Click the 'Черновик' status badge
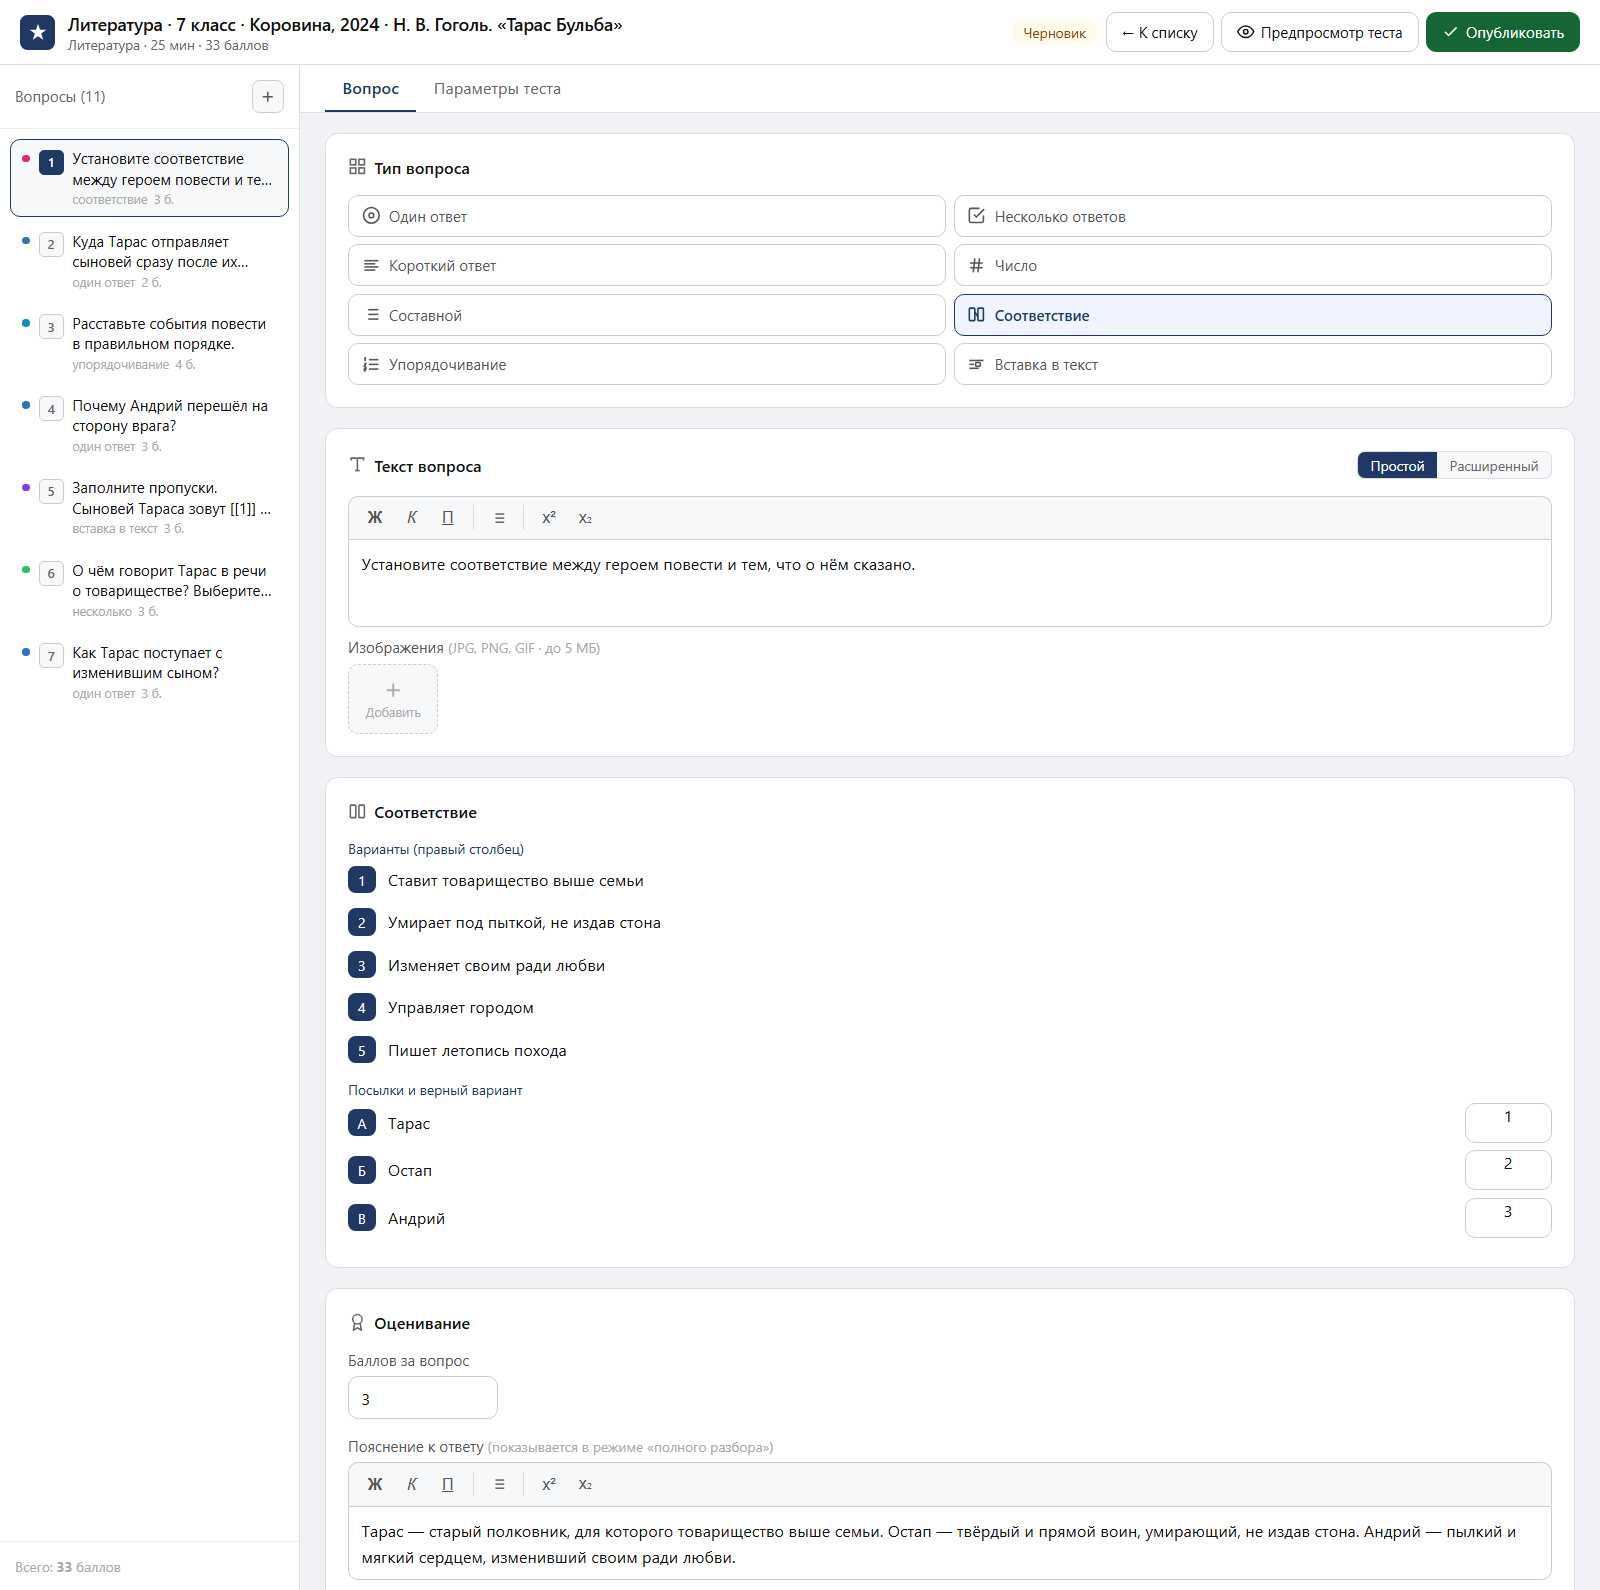This screenshot has height=1590, width=1600. click(1054, 33)
